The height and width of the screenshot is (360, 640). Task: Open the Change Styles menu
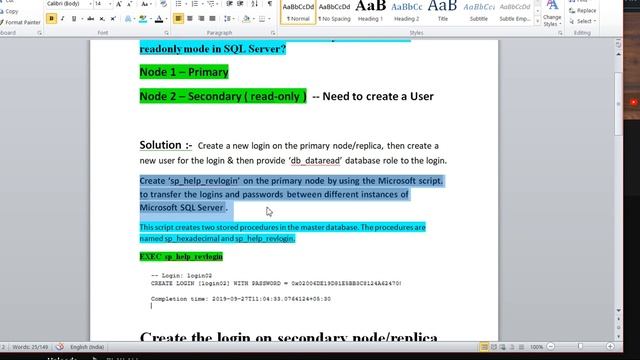(552, 14)
